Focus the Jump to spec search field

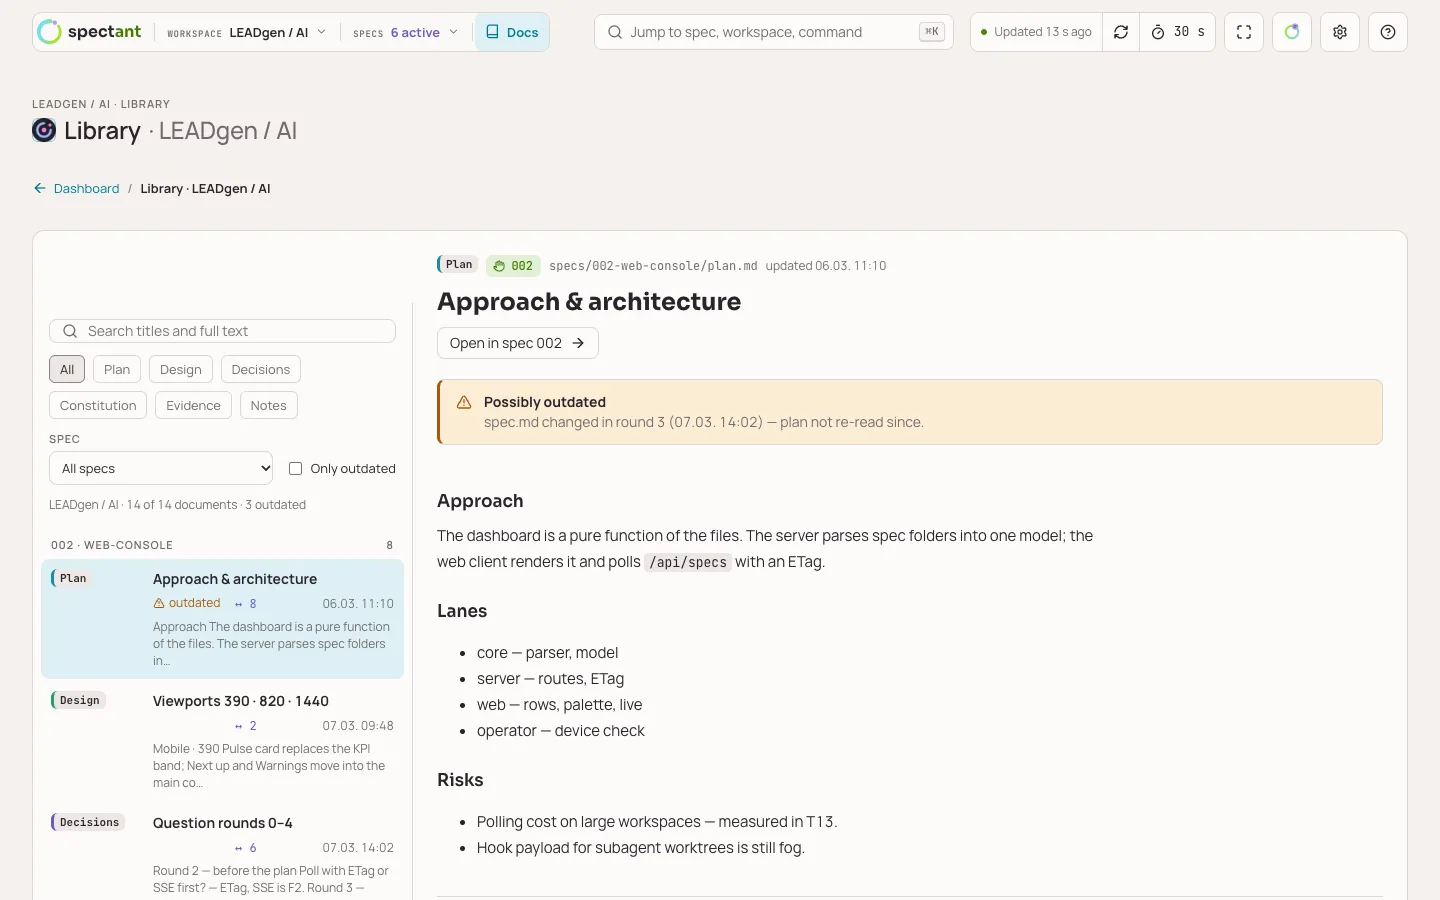point(774,32)
